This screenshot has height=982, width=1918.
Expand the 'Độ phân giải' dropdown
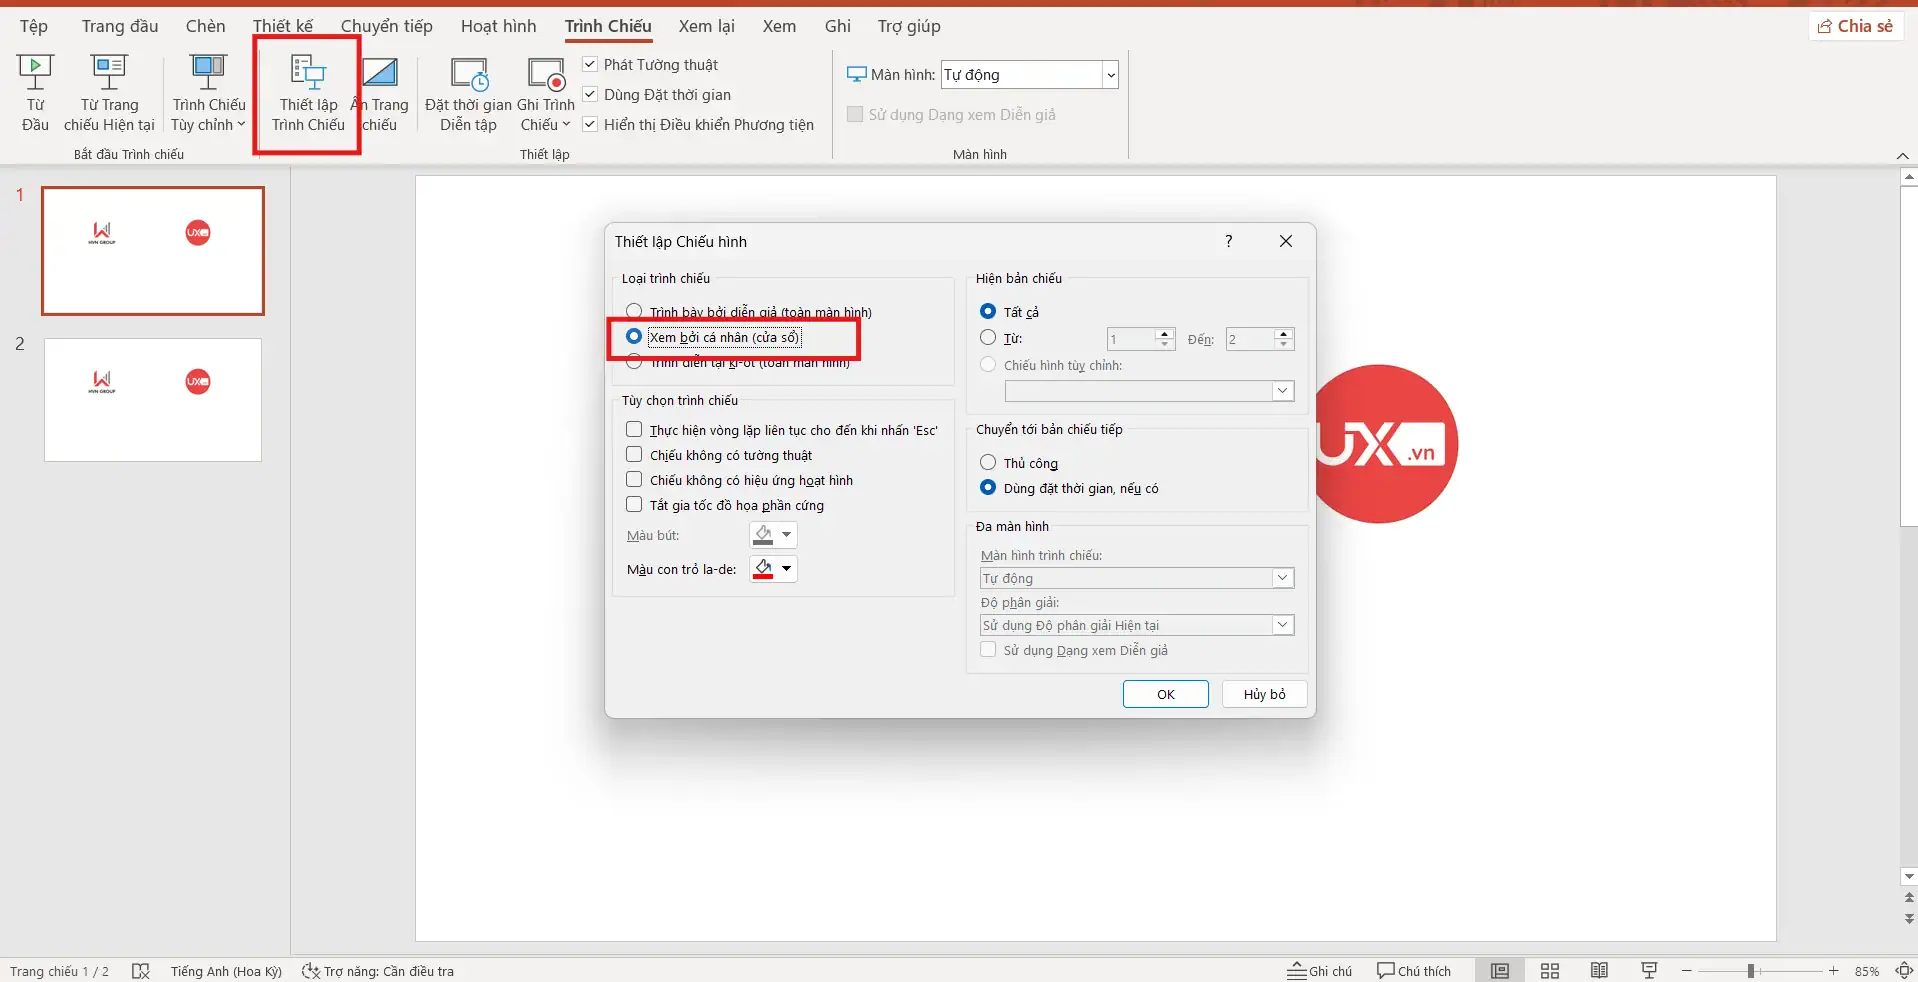tap(1283, 624)
